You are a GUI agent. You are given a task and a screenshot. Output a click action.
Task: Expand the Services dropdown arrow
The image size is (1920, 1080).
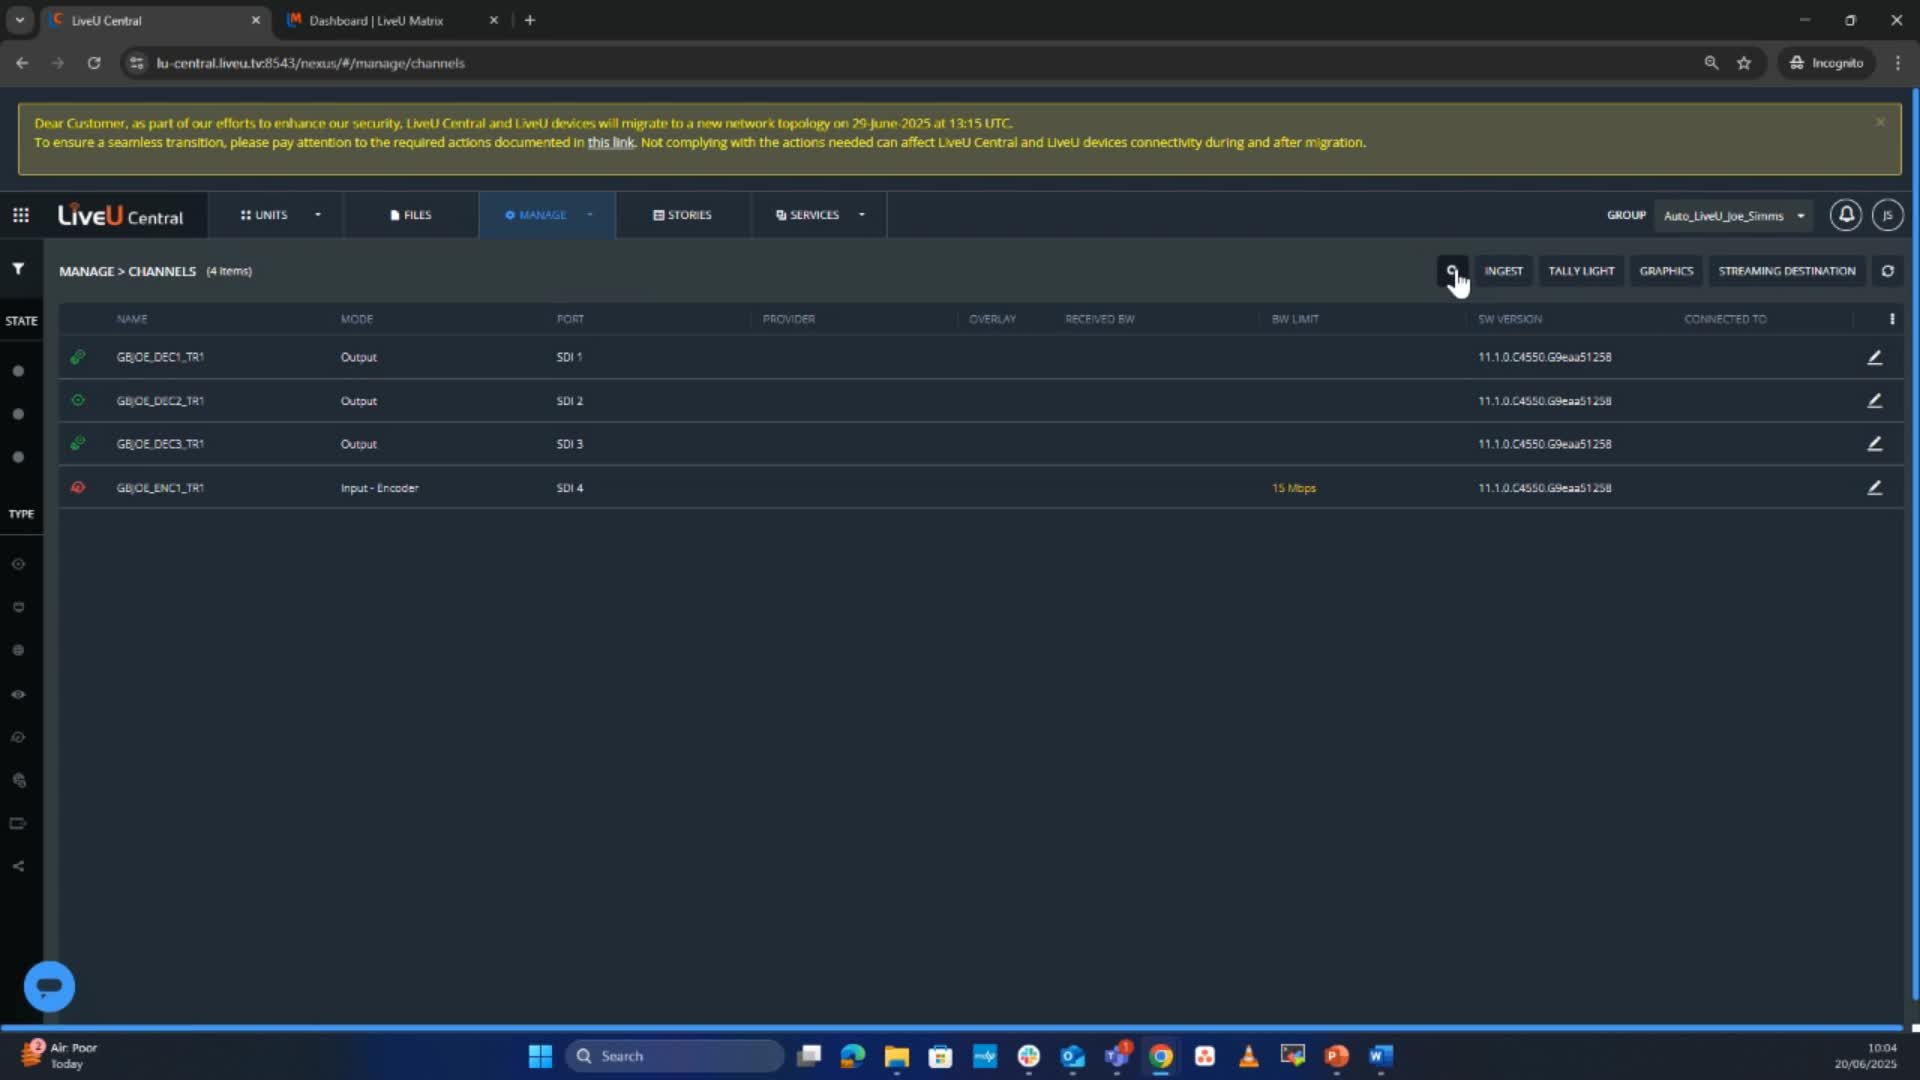click(862, 215)
